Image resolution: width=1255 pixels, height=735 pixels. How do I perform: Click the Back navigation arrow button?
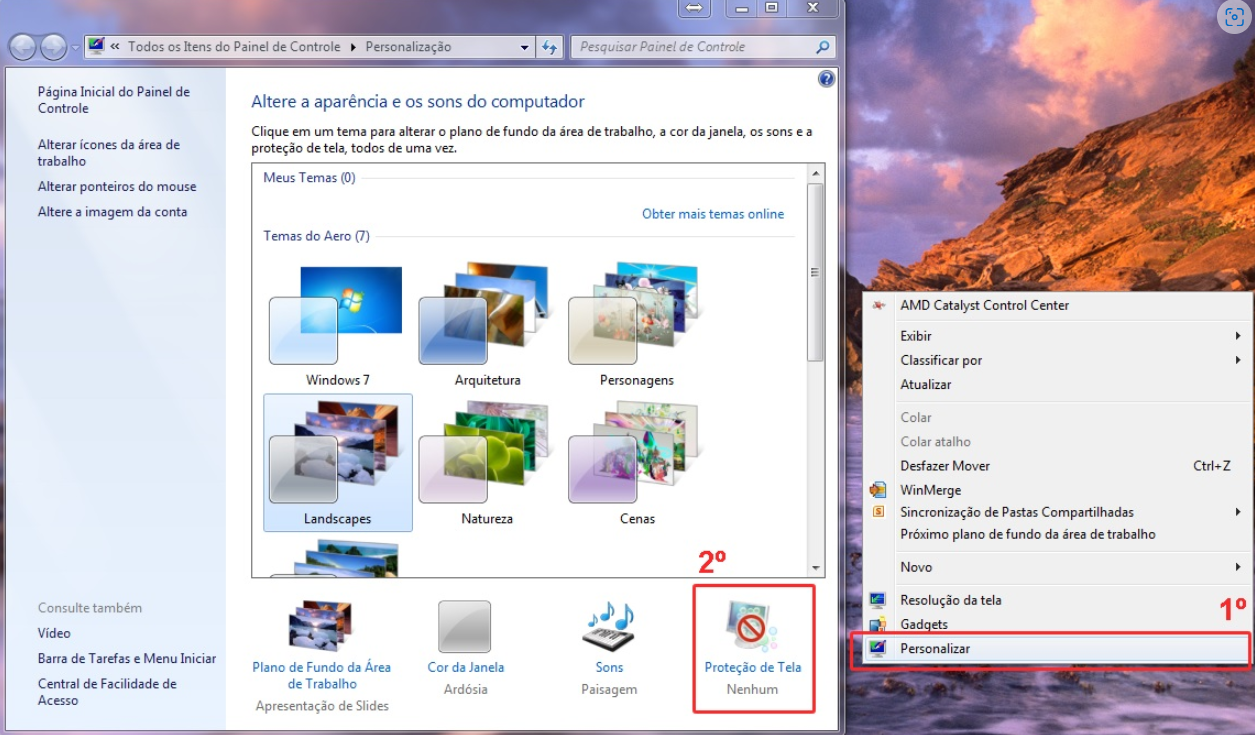point(23,47)
